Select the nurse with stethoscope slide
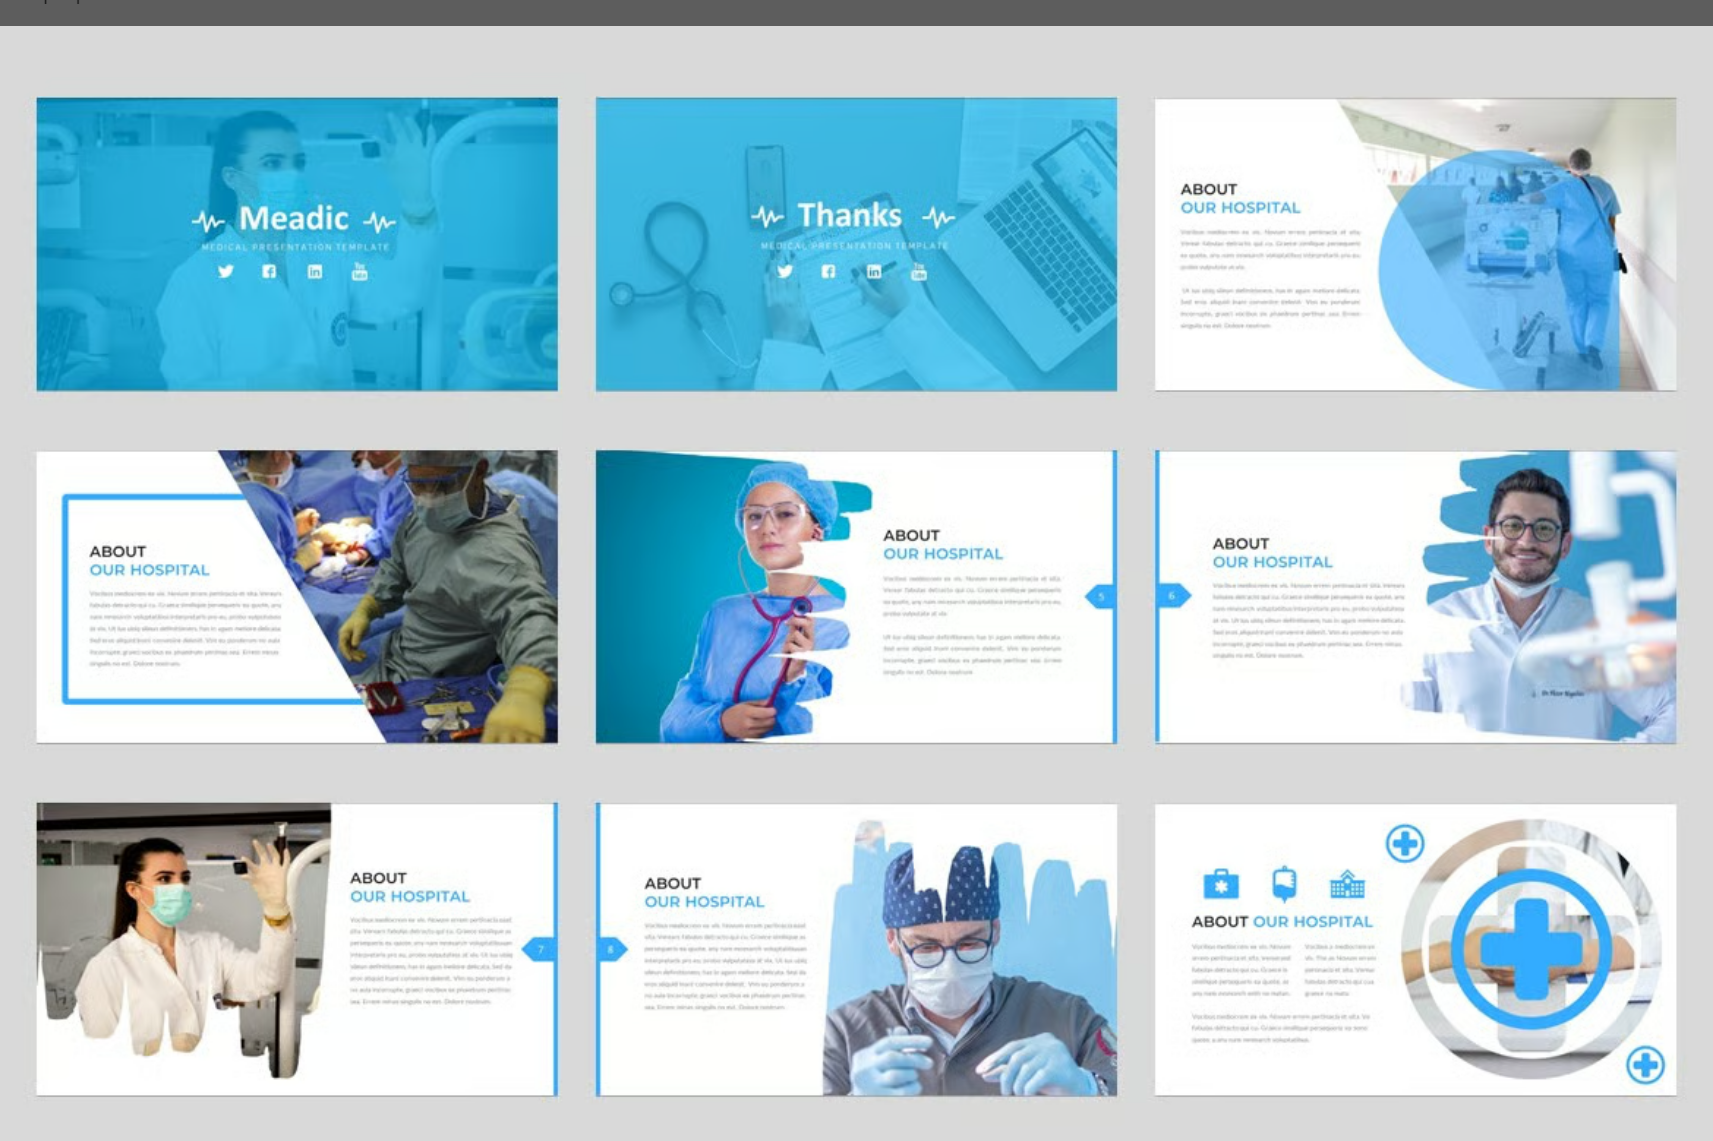This screenshot has height=1141, width=1713. tap(856, 597)
